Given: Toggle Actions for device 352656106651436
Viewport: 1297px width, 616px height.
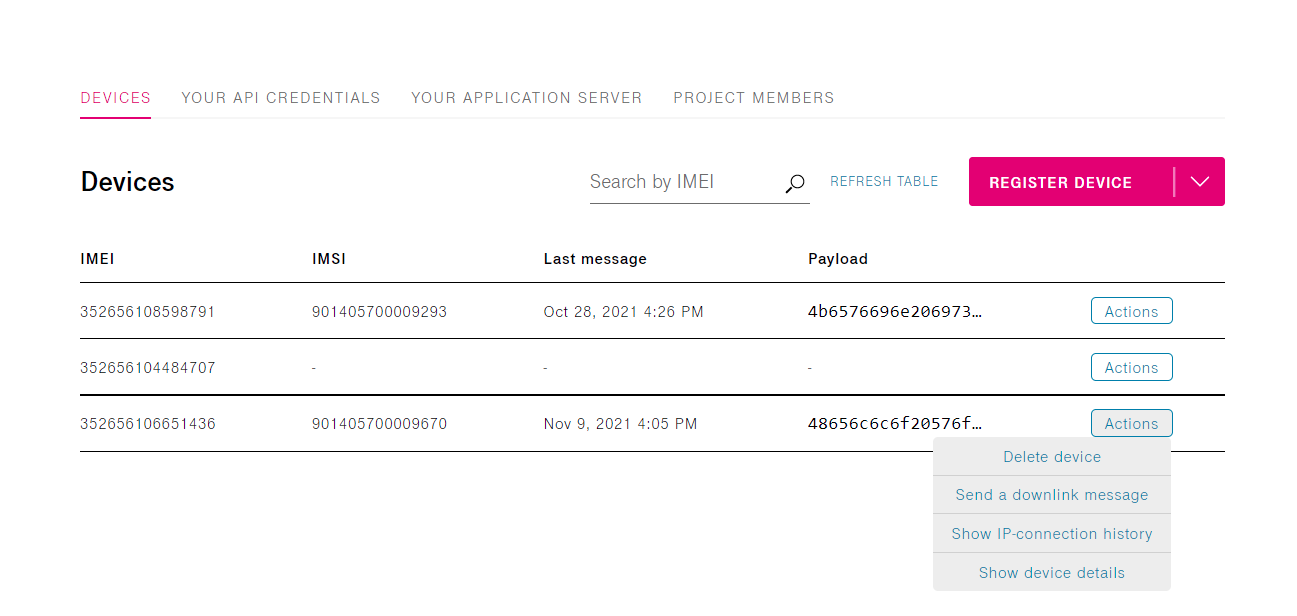Looking at the screenshot, I should point(1131,423).
